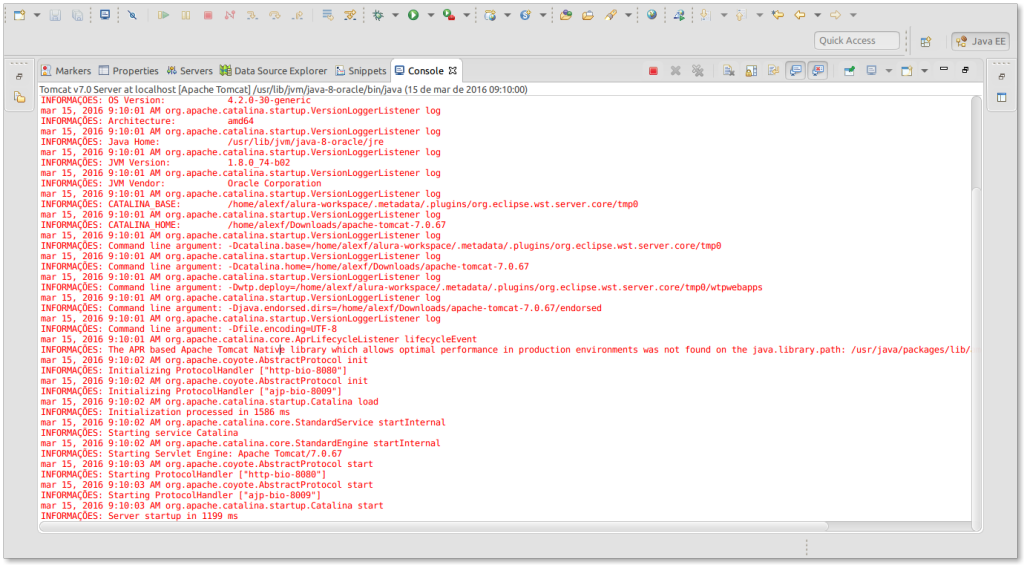This screenshot has height=565, width=1024.
Task: Toggle Show Console on Standard Out
Action: tap(795, 71)
